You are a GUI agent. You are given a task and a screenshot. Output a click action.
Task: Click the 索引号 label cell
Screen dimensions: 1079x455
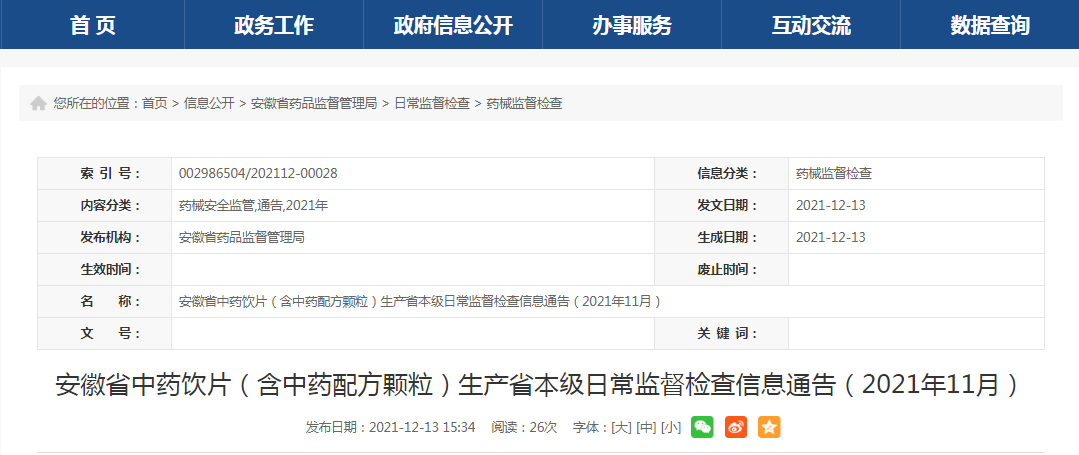tap(105, 173)
